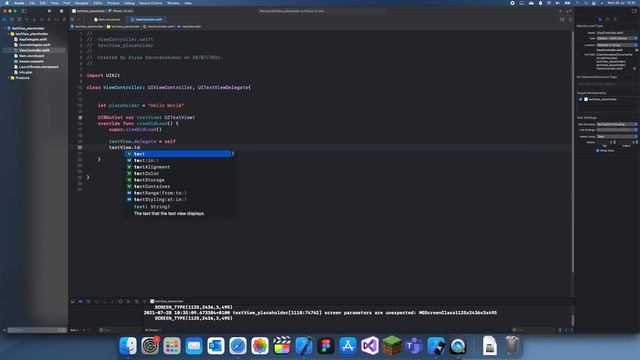Open the History inspector tab icon

click(x=607, y=19)
